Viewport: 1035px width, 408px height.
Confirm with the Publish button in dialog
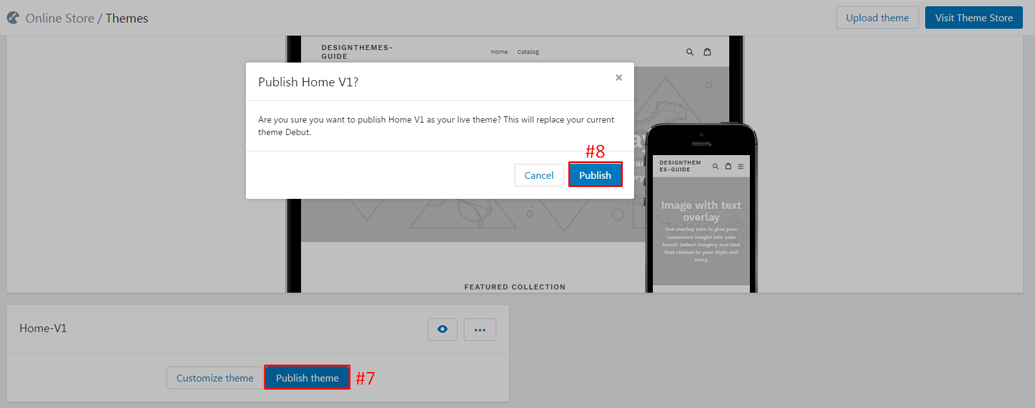[595, 175]
